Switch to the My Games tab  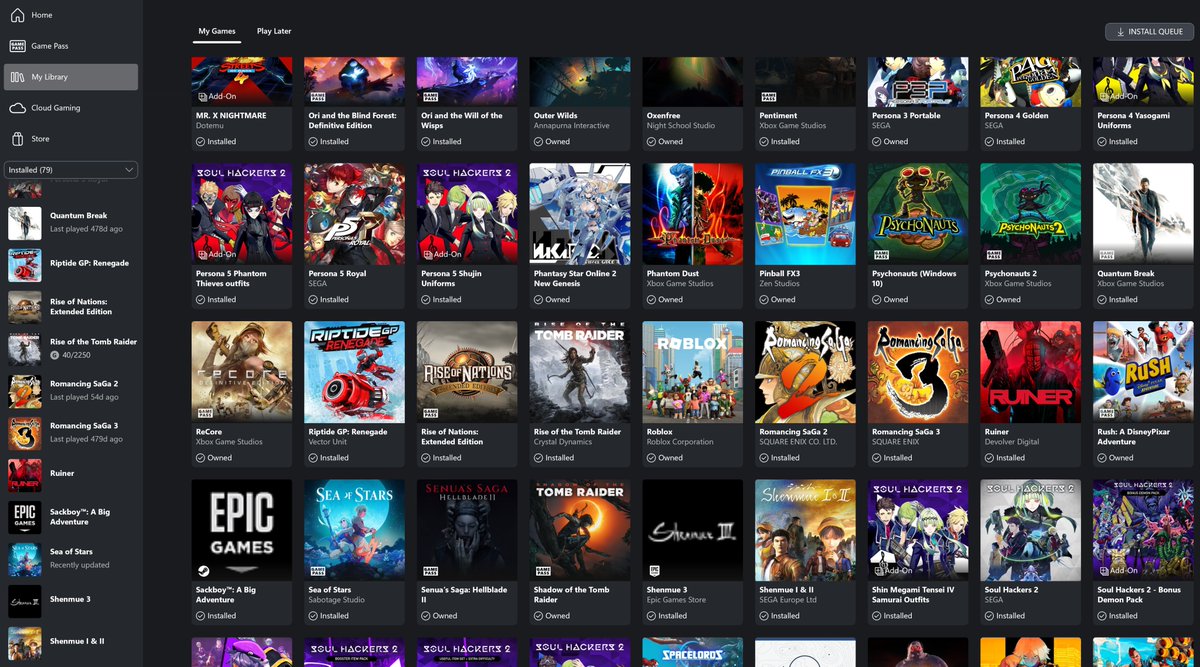click(x=217, y=31)
